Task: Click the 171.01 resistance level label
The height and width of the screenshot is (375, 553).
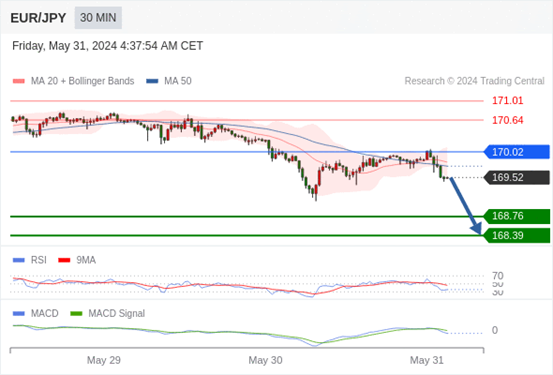Action: point(508,101)
